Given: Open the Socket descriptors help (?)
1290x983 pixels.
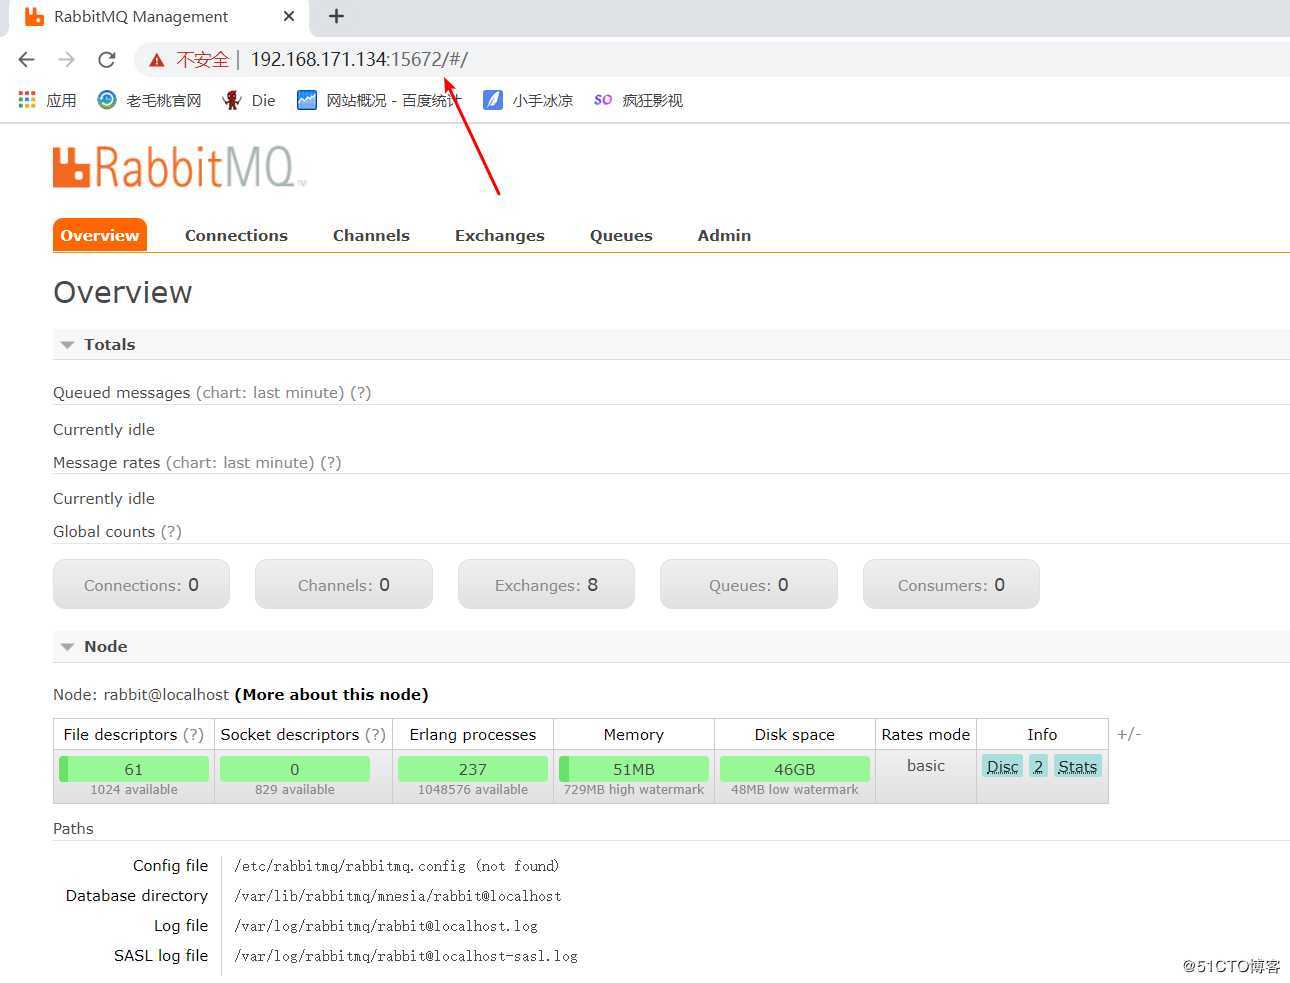Looking at the screenshot, I should 375,734.
